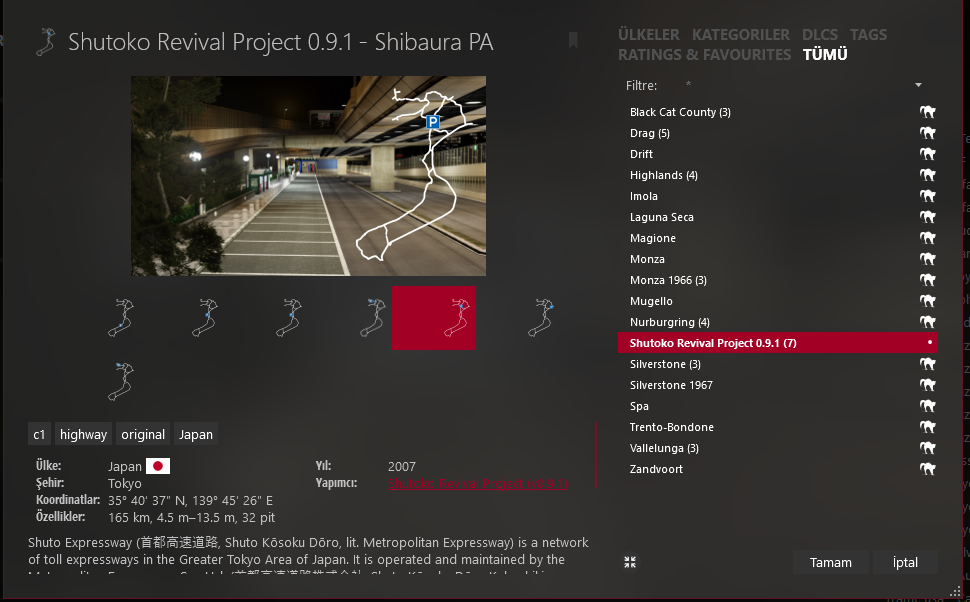
Task: Select the layout thumbnail in the second row
Action: tap(121, 382)
